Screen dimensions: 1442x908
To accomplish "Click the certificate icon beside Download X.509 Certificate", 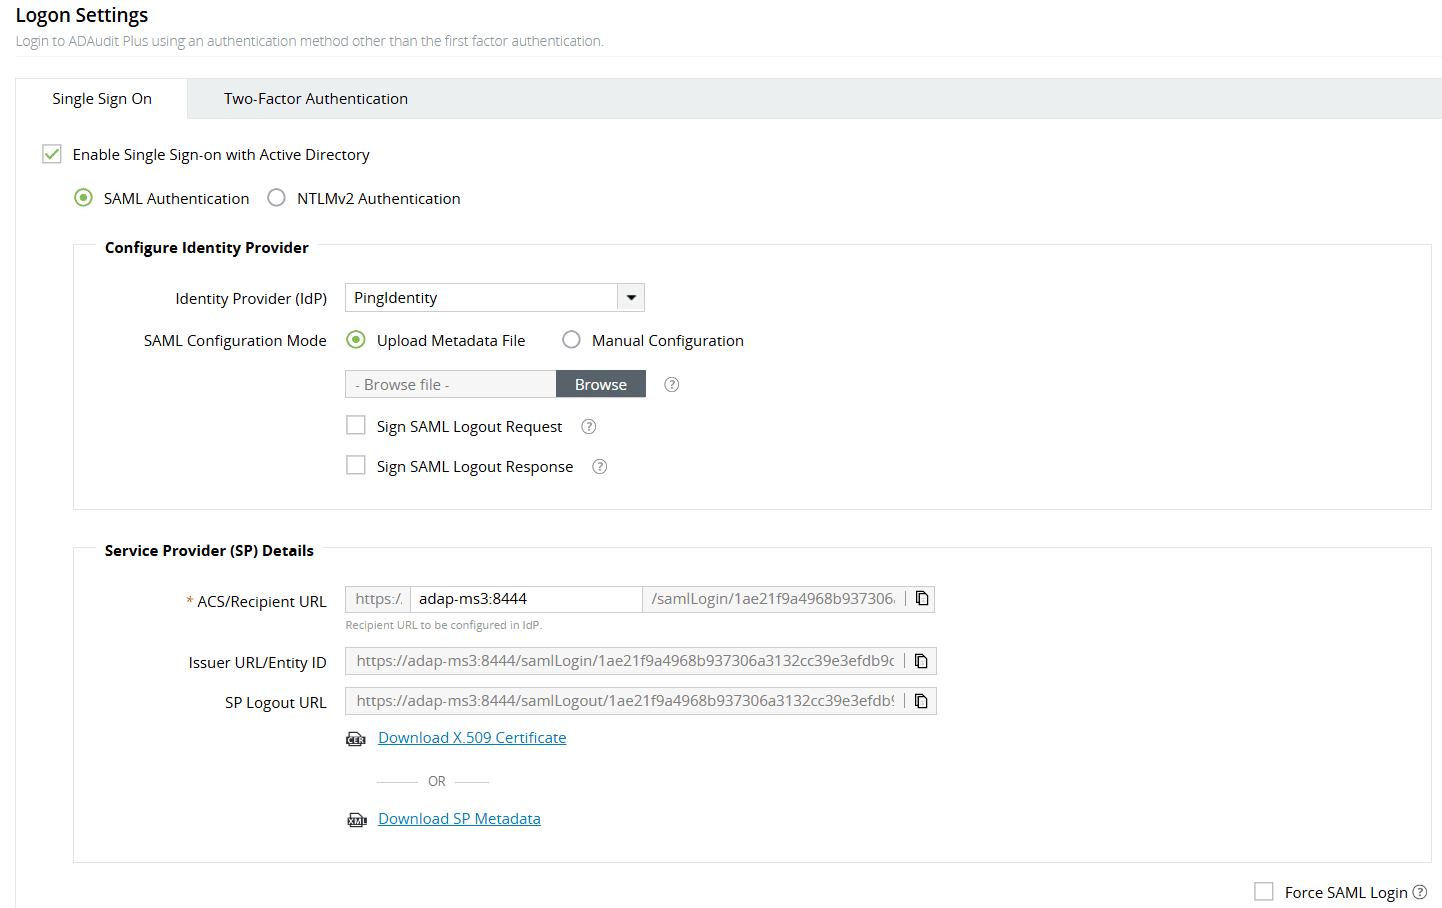I will pyautogui.click(x=356, y=738).
